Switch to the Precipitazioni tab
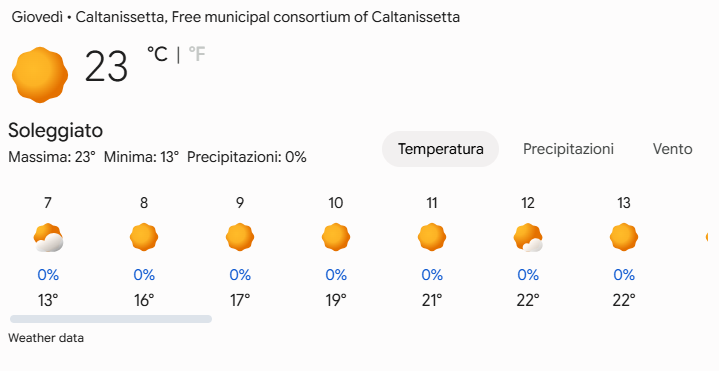The width and height of the screenshot is (719, 371). pyautogui.click(x=568, y=149)
